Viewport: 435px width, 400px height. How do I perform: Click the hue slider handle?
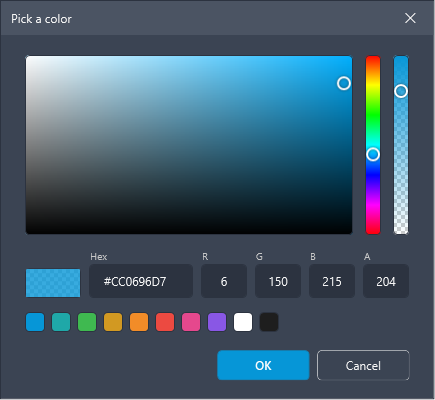point(373,154)
